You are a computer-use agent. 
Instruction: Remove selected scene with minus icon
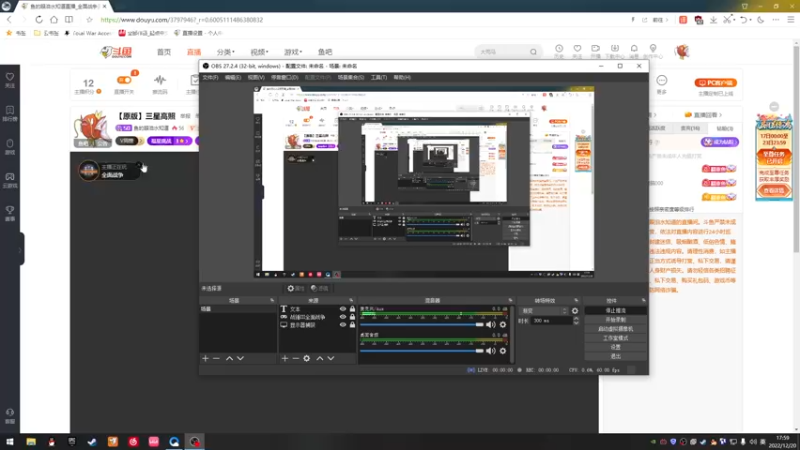click(x=216, y=359)
